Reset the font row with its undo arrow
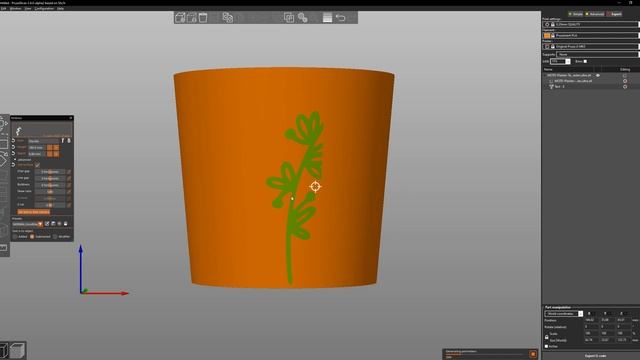This screenshot has width=640, height=360. coord(13,141)
